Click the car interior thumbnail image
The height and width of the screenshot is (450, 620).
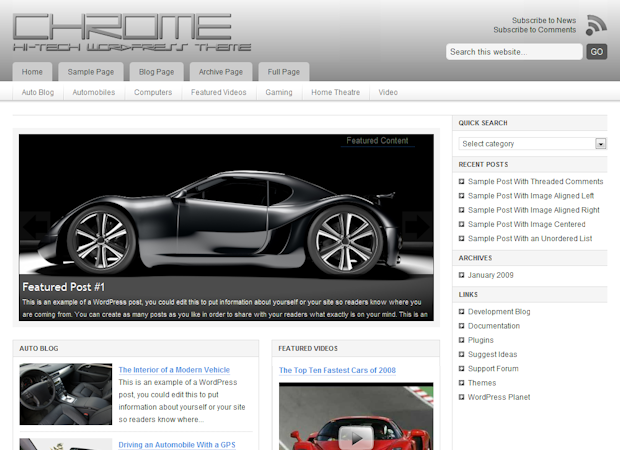point(66,394)
